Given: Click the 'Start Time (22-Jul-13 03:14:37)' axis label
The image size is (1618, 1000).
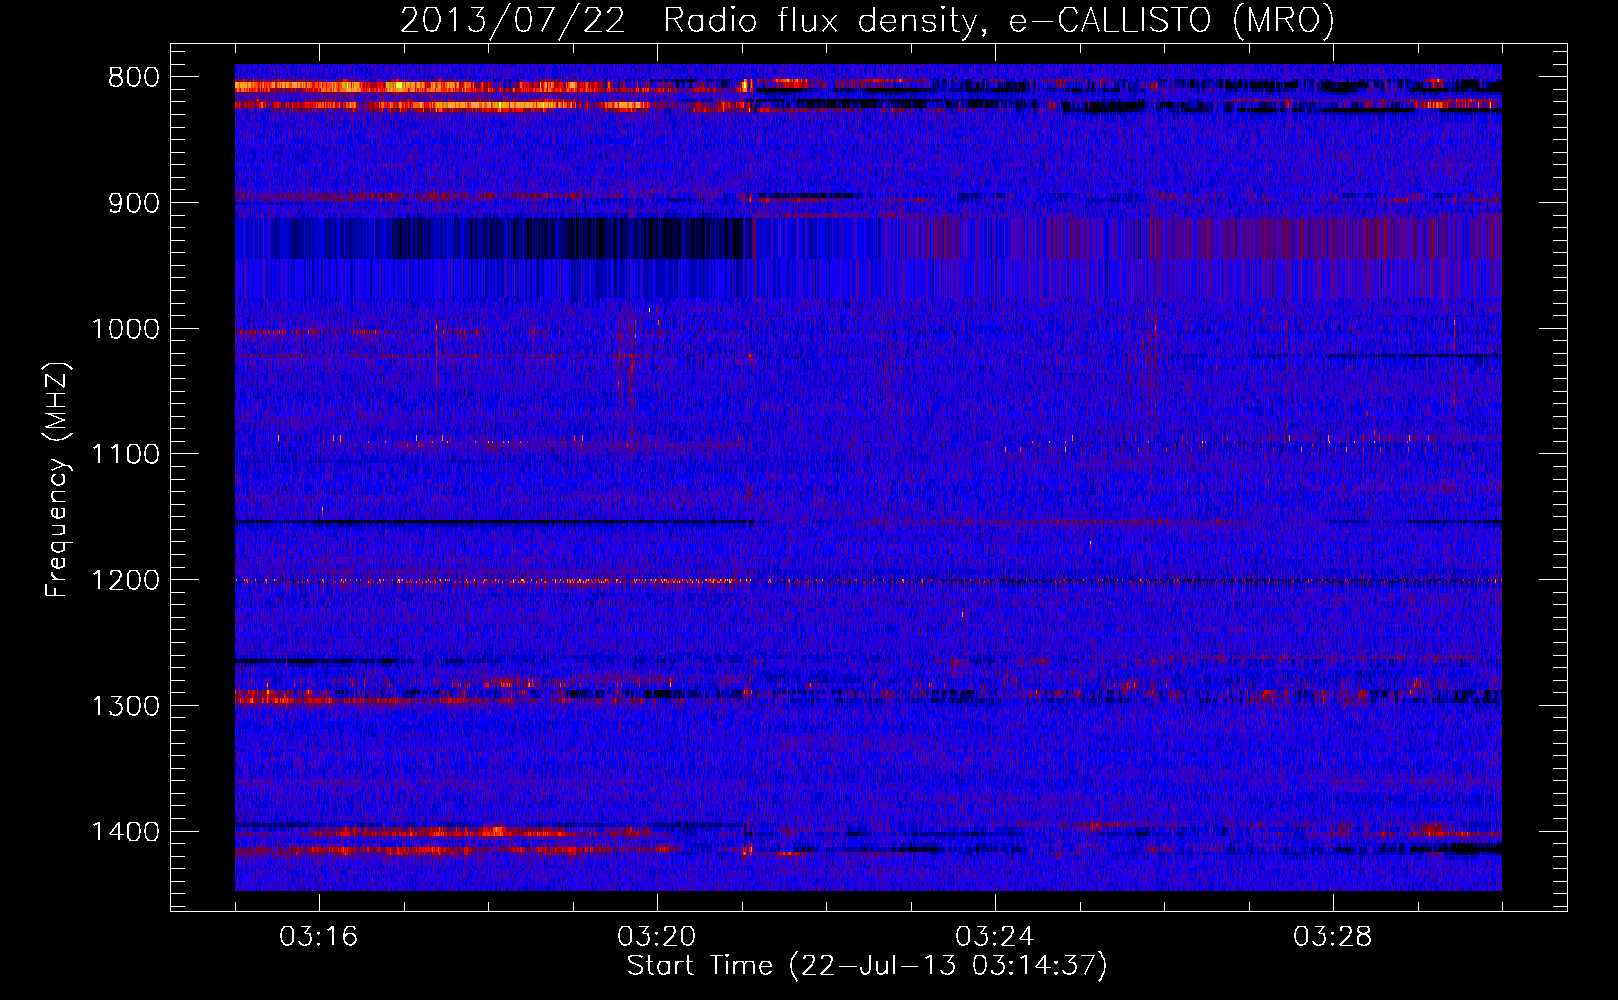Looking at the screenshot, I should point(867,966).
